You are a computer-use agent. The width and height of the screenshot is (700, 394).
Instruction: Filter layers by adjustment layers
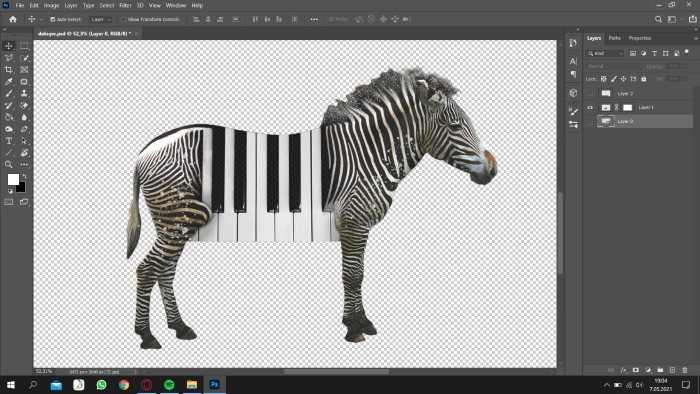tap(643, 54)
